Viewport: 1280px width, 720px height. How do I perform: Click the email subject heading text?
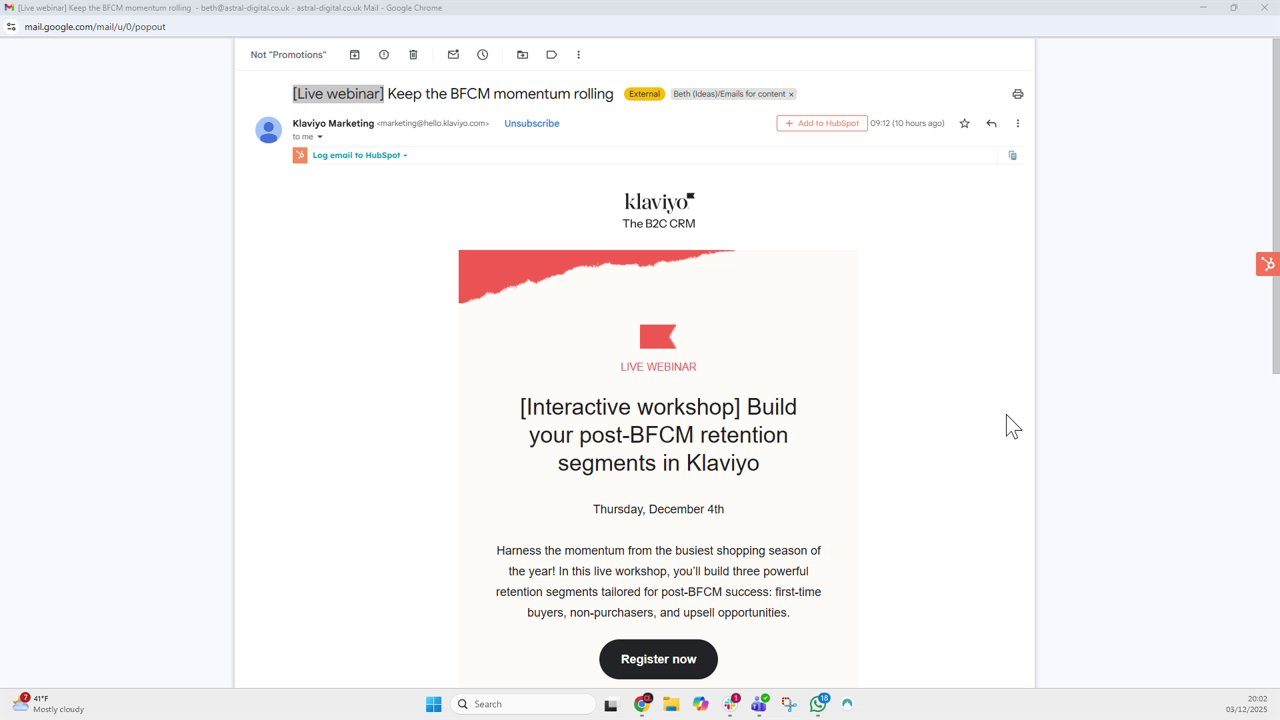click(x=453, y=94)
